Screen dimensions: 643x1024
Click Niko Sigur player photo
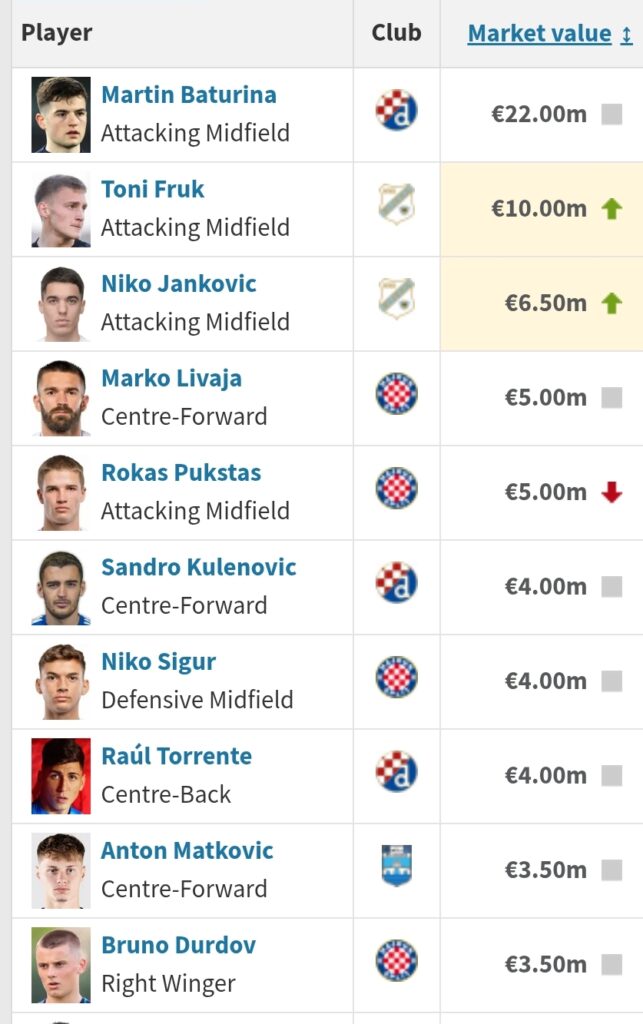tap(61, 682)
